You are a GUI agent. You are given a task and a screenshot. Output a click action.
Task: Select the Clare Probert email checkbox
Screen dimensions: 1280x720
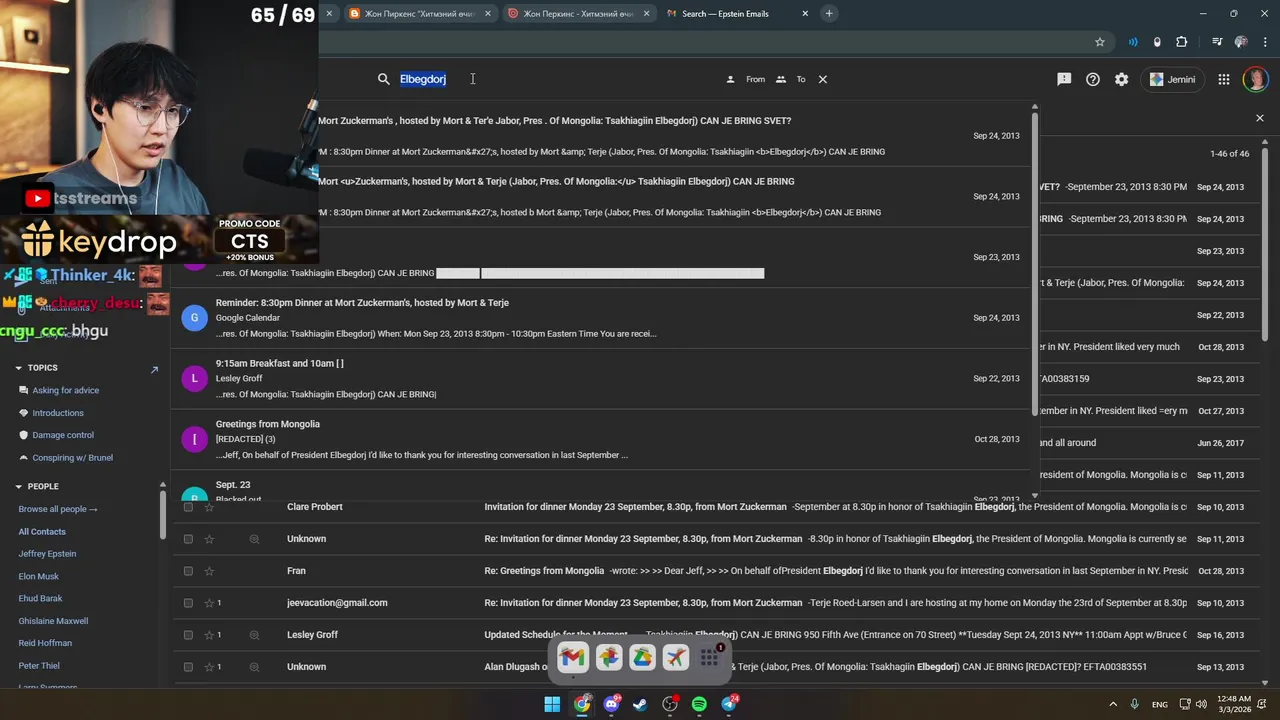click(x=188, y=507)
